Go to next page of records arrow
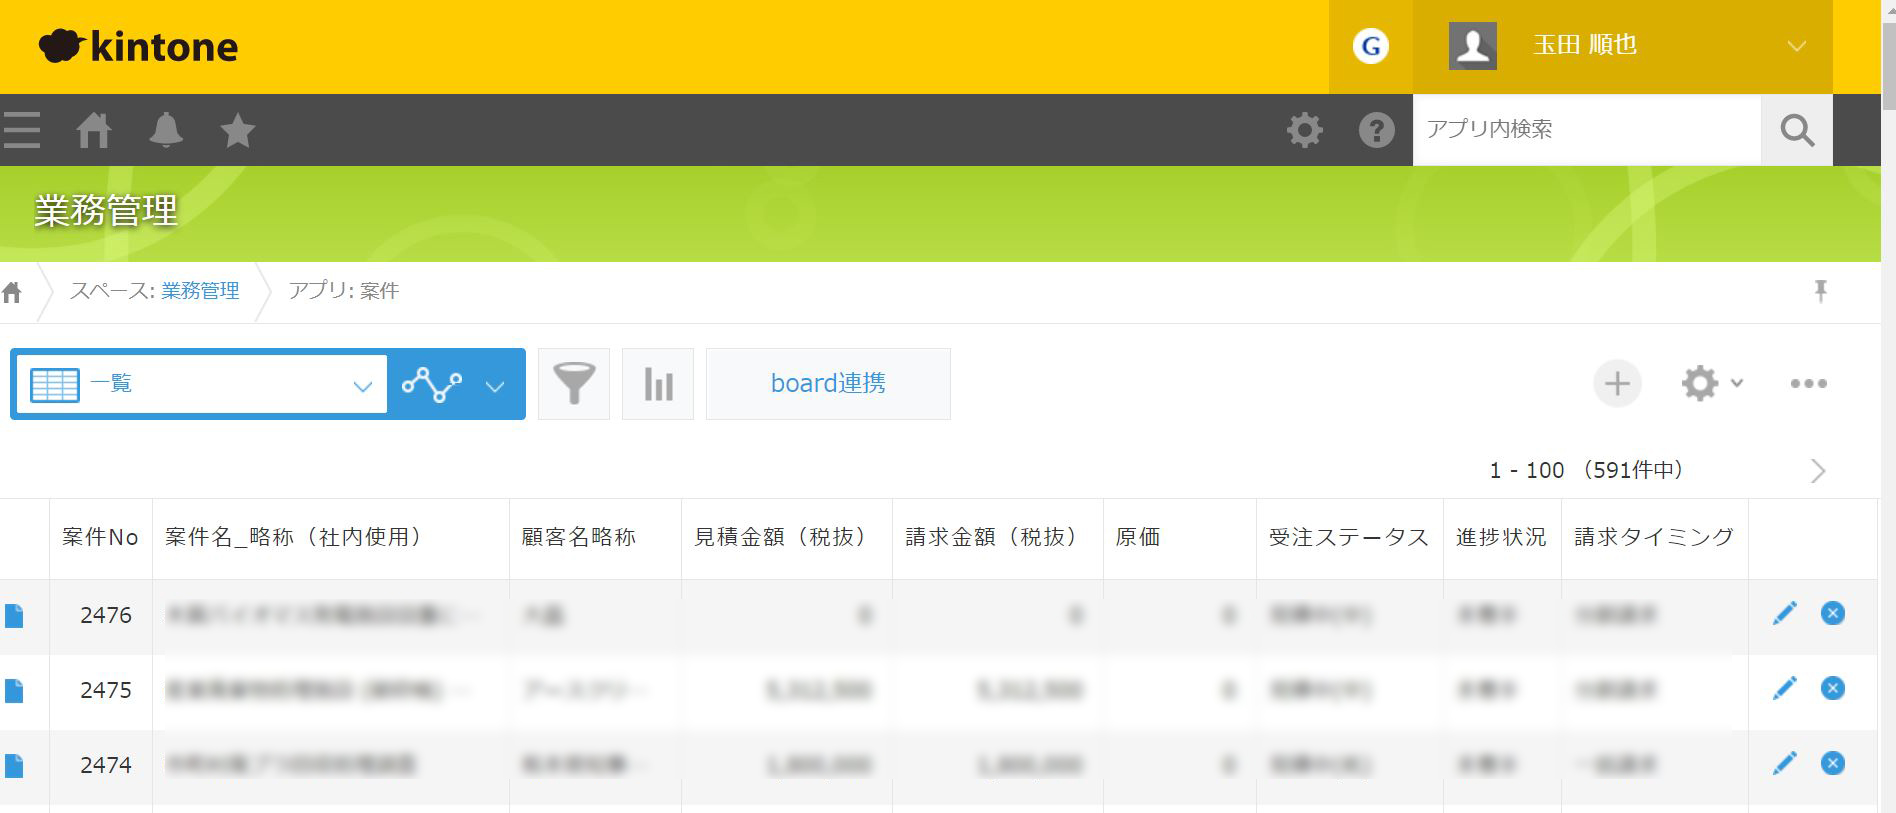Image resolution: width=1896 pixels, height=813 pixels. [1818, 471]
